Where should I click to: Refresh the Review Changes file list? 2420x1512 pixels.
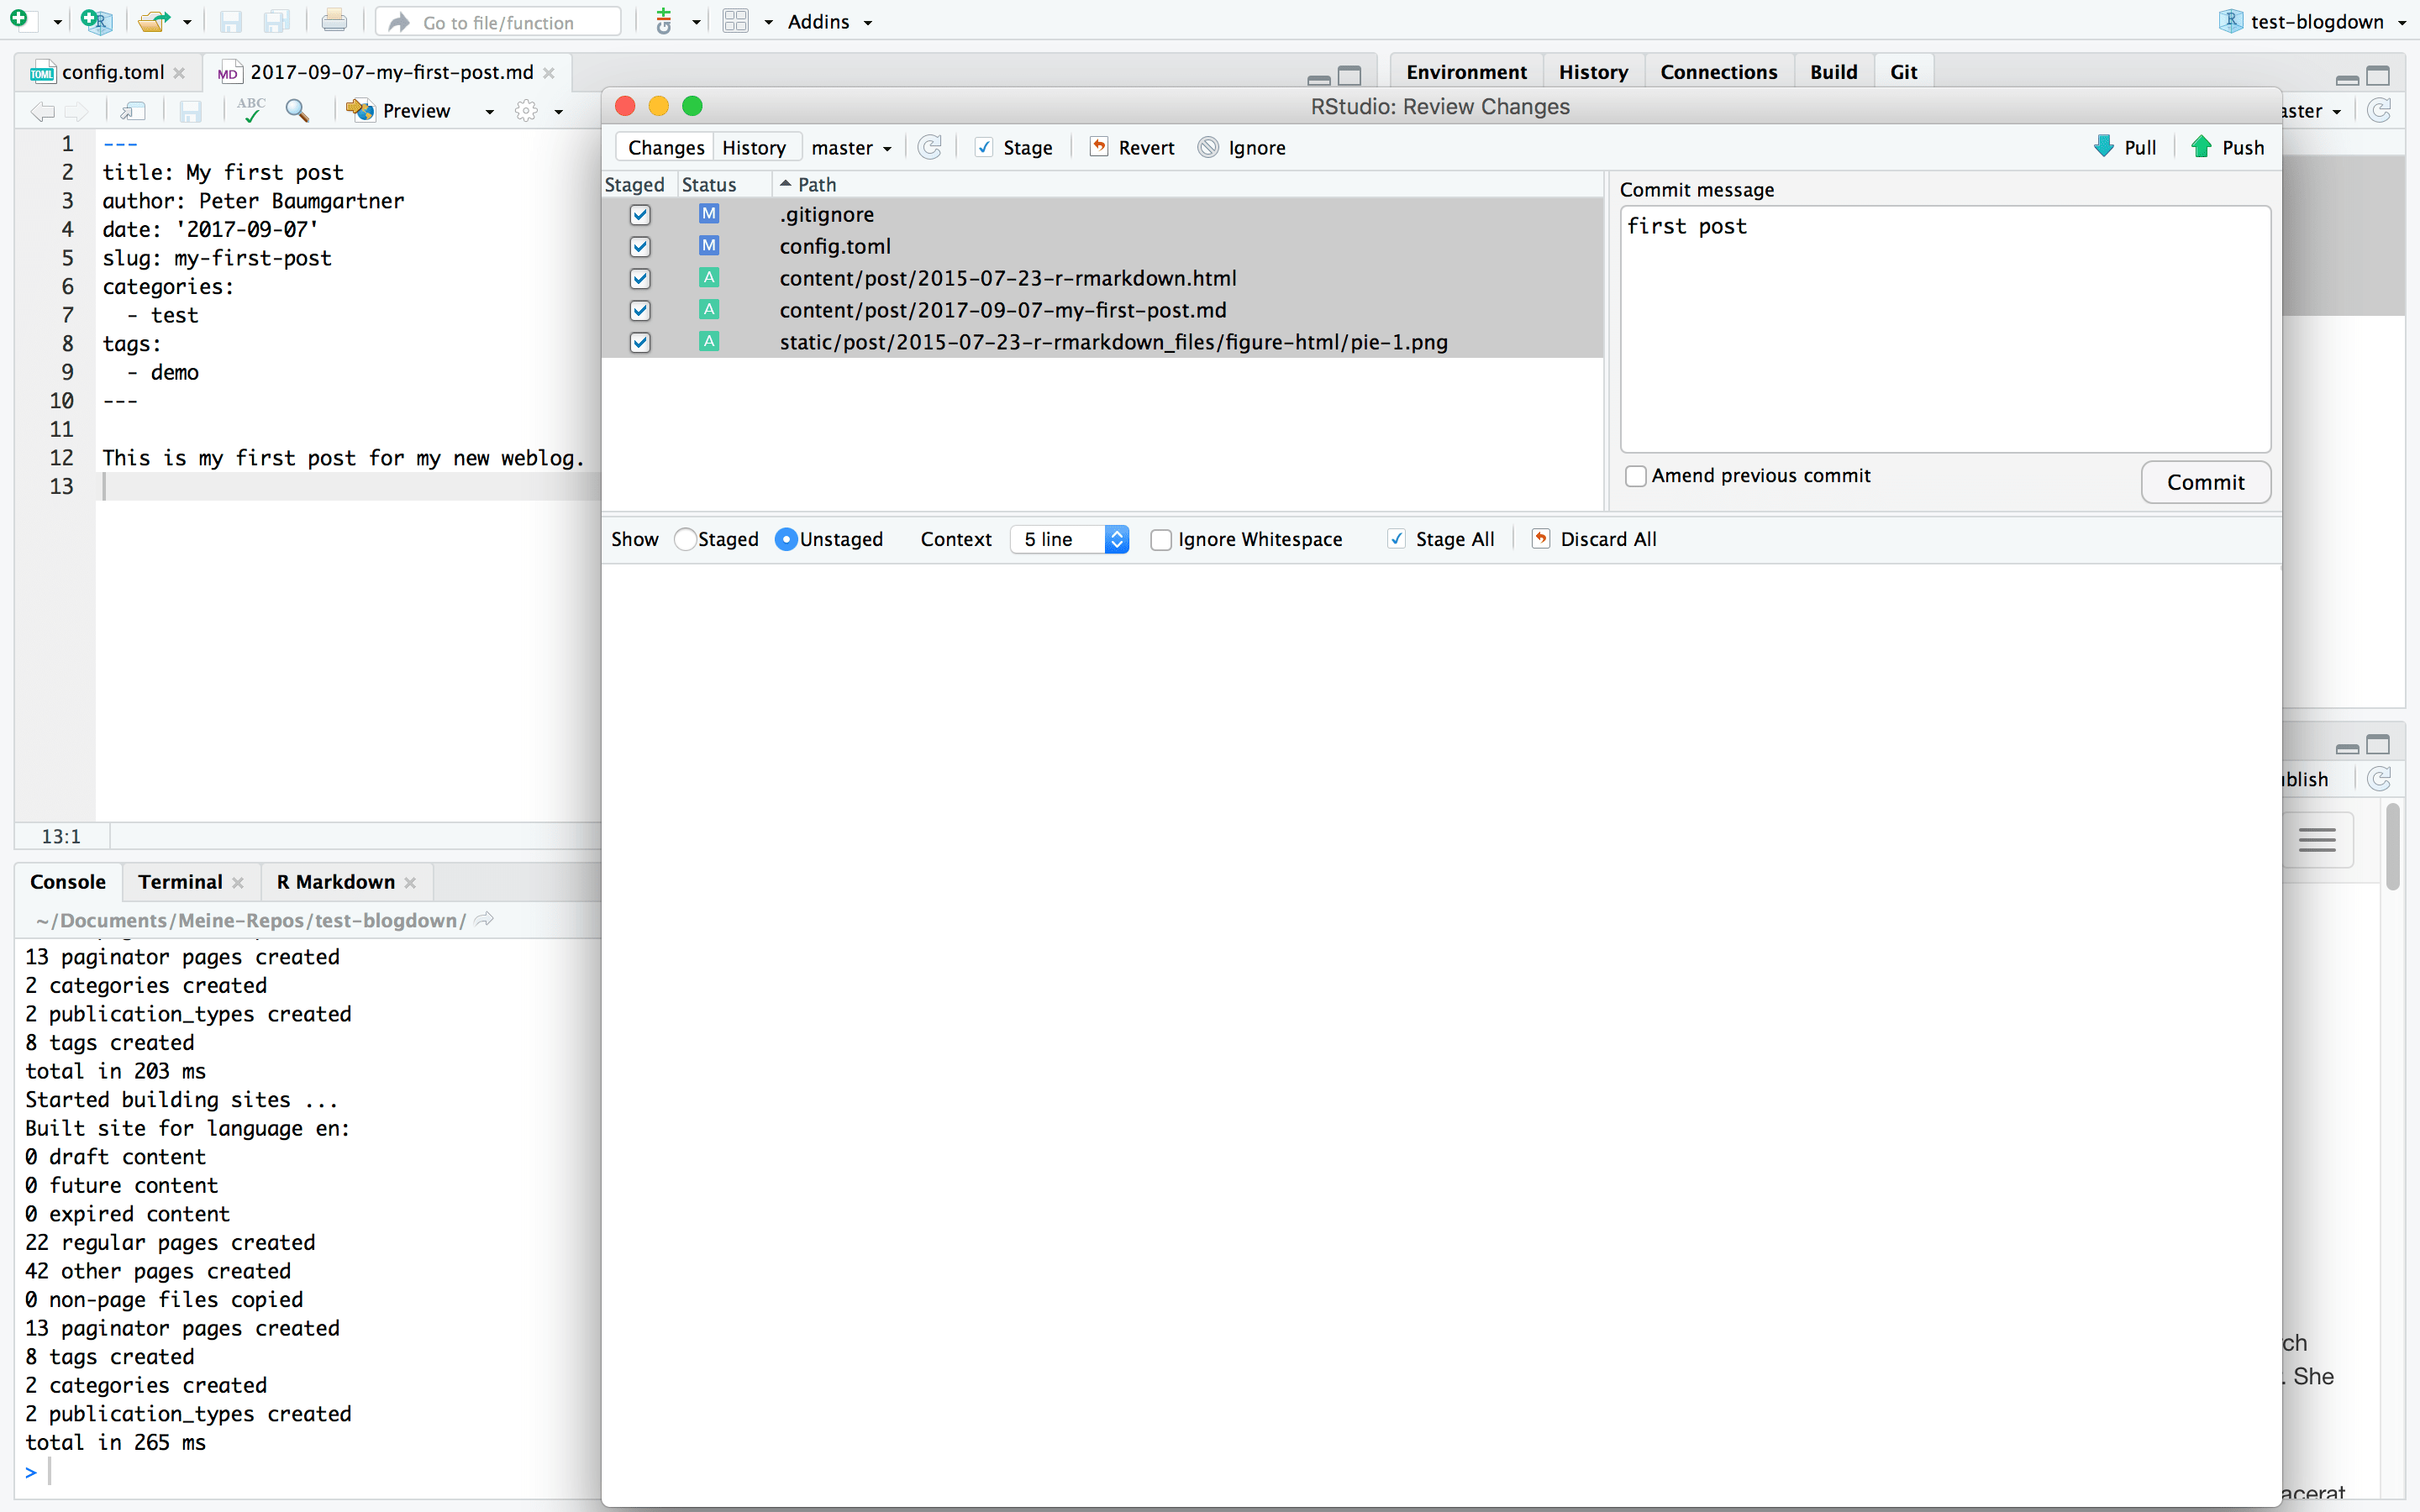(x=930, y=147)
